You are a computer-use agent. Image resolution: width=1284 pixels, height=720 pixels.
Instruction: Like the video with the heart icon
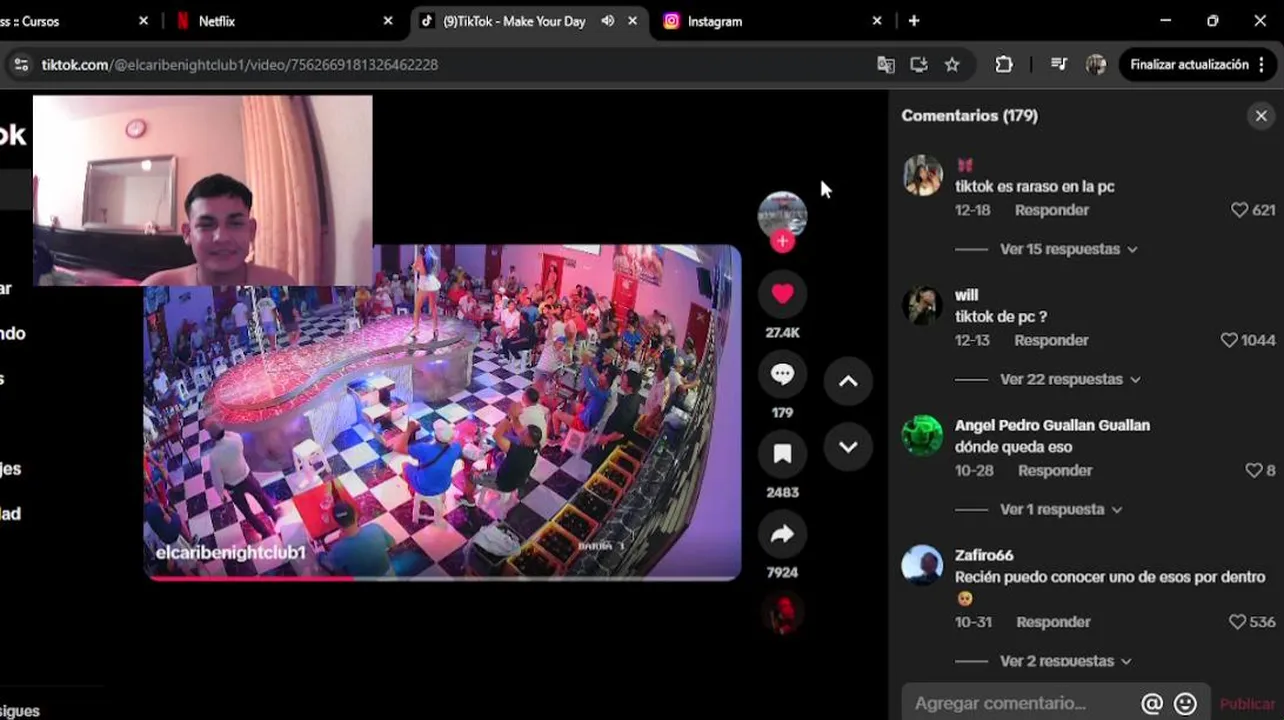pos(782,293)
